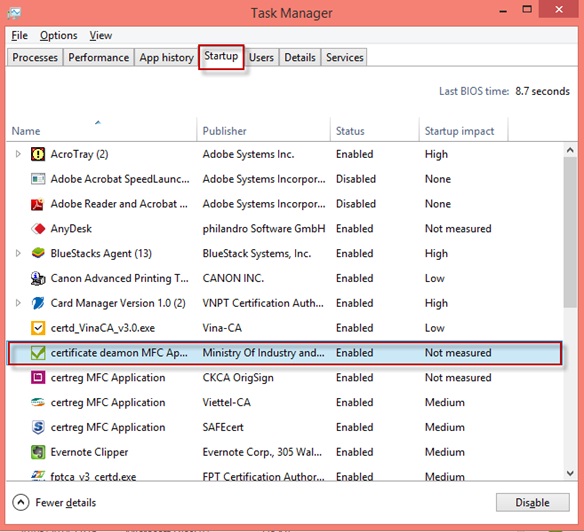Click Adobe Systems Inc. publisher cell
Viewport: 584px width, 532px height.
pyautogui.click(x=248, y=154)
